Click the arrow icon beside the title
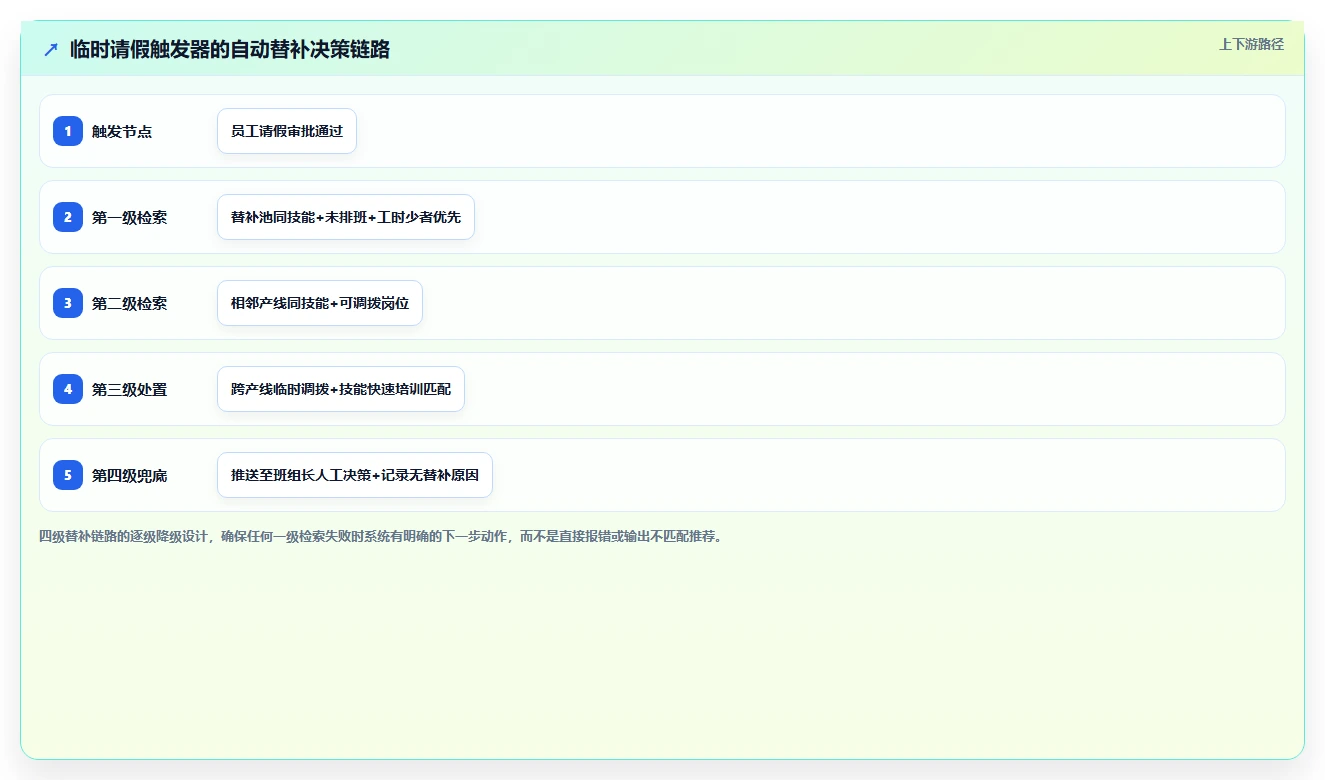 pyautogui.click(x=51, y=49)
